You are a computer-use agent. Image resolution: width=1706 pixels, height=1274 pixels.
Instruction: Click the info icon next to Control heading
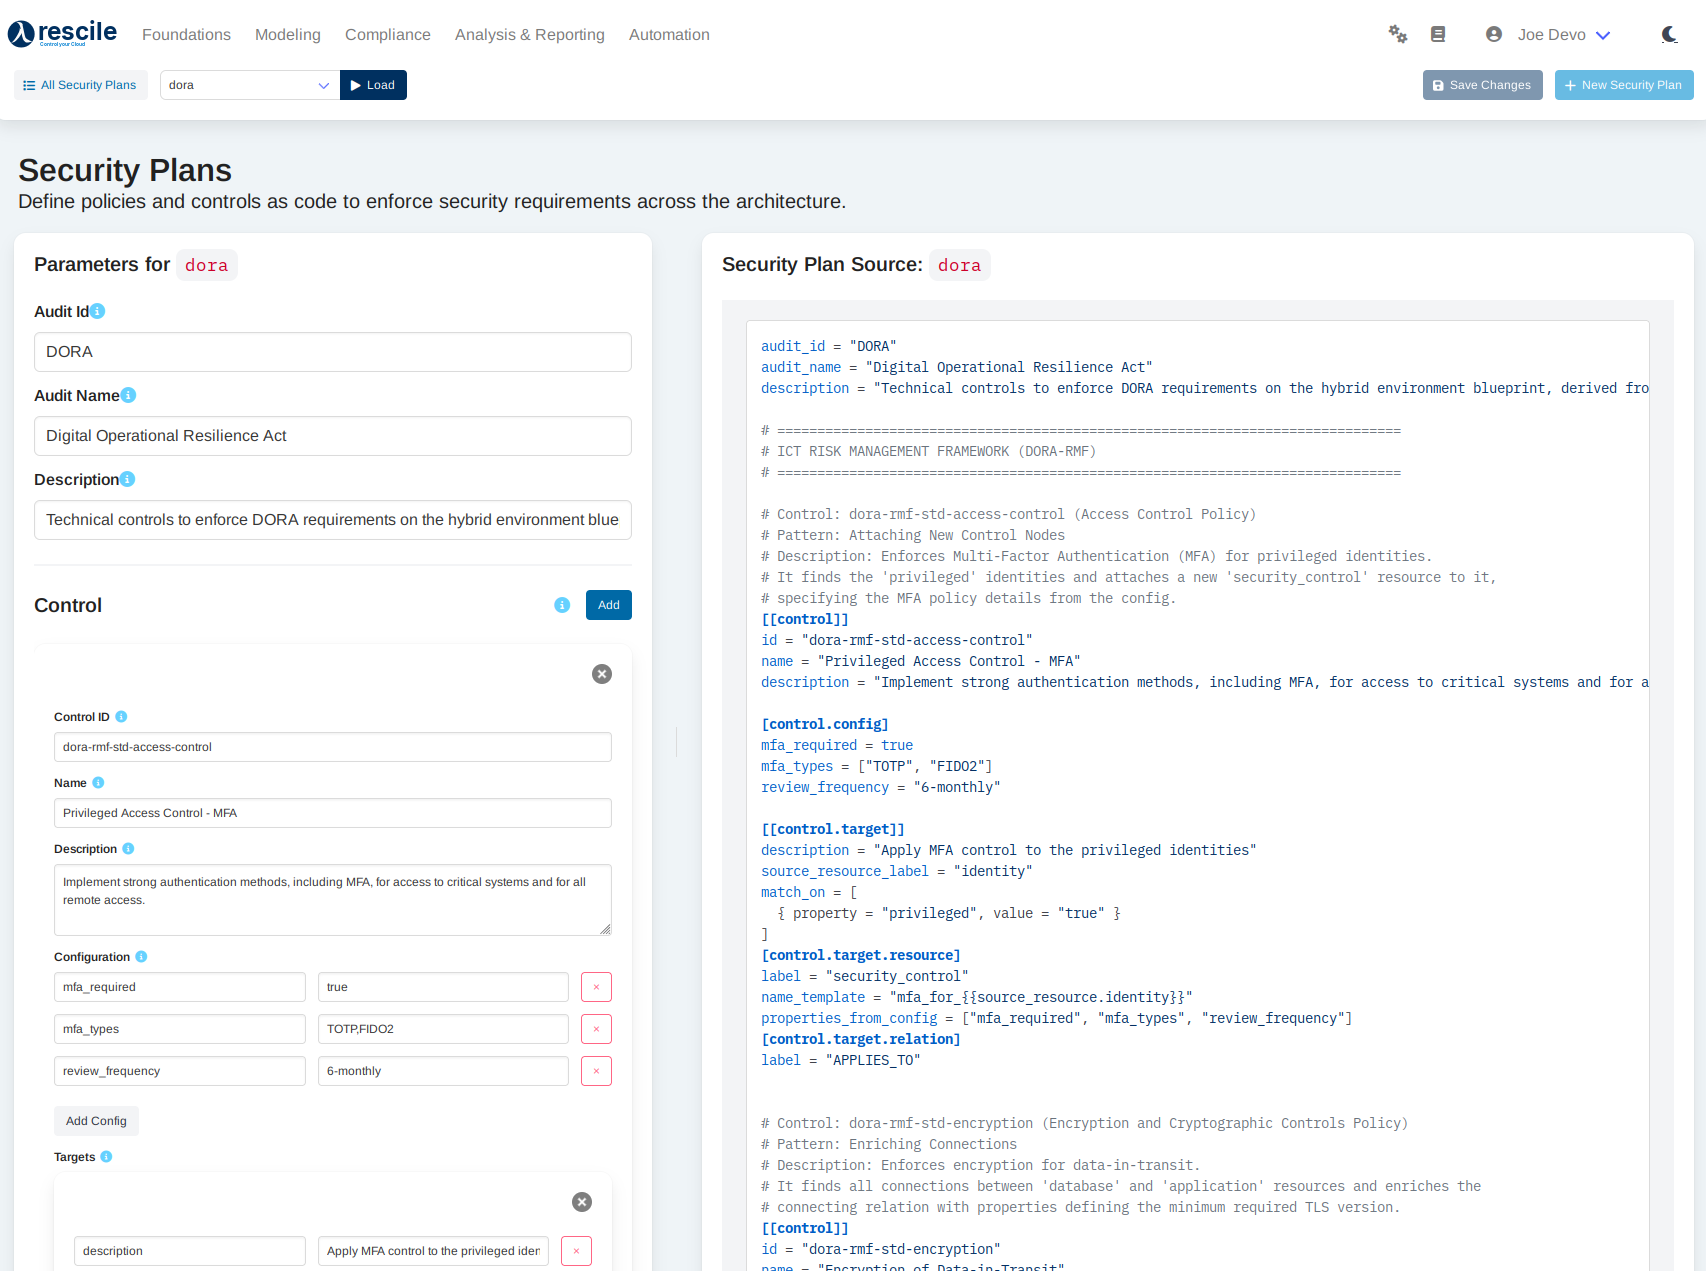[561, 605]
